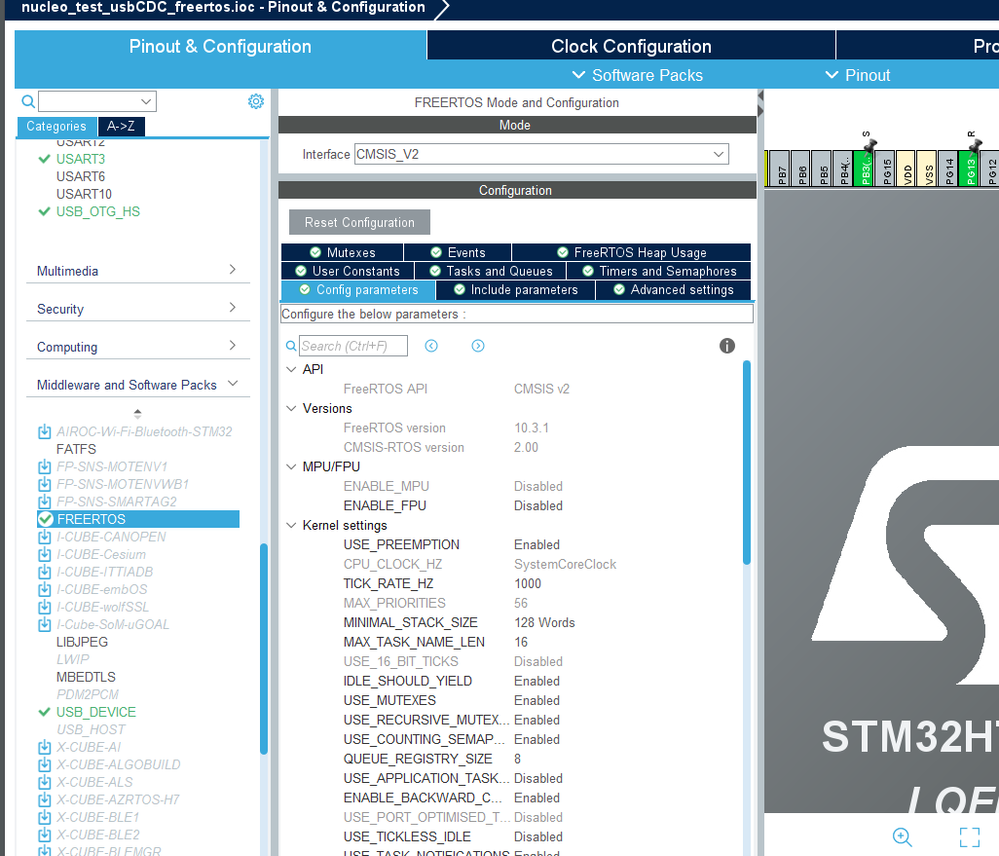This screenshot has height=856, width=999.
Task: Click download icon beside I-Cube-SoM-uGOAL
Action: 45,624
